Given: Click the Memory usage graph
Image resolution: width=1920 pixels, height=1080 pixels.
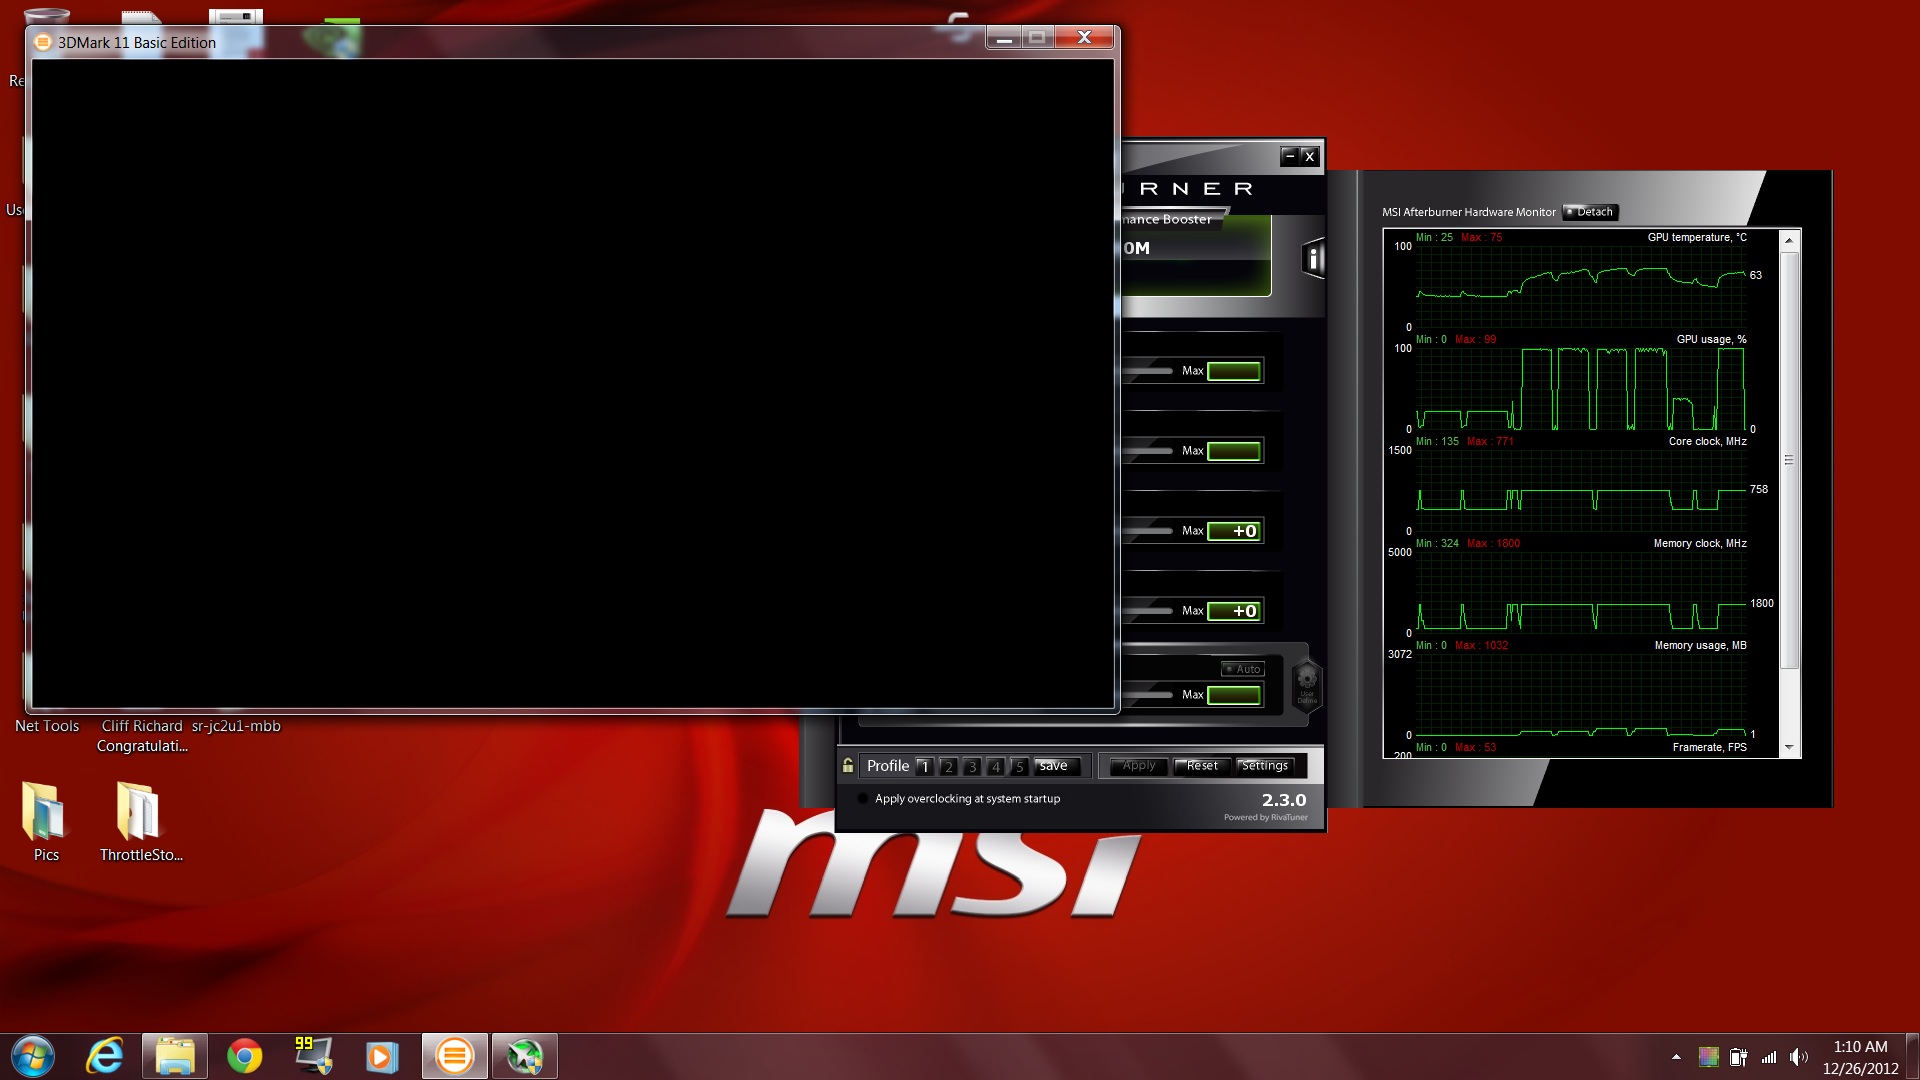Looking at the screenshot, I should click(x=1581, y=694).
